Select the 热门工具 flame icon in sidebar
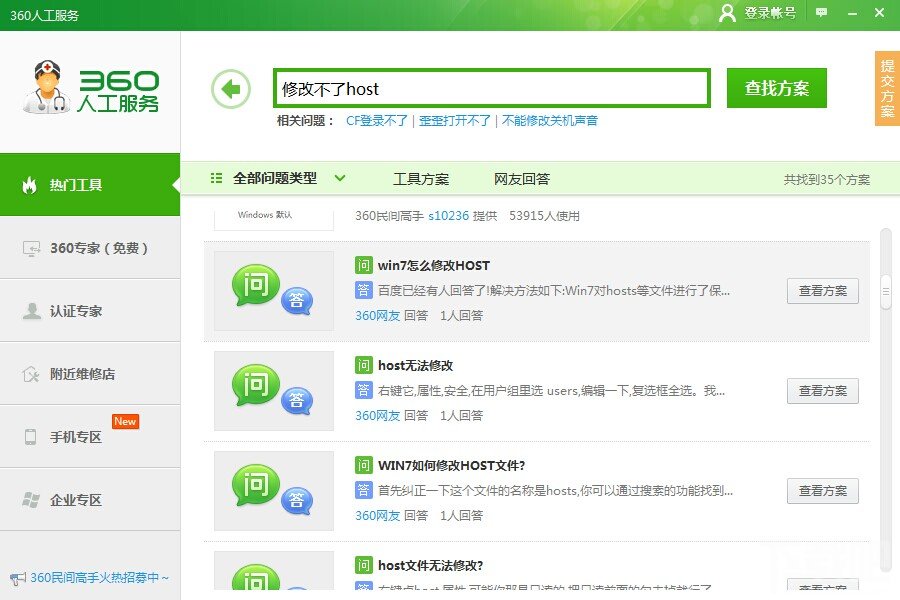900x600 pixels. click(x=28, y=185)
